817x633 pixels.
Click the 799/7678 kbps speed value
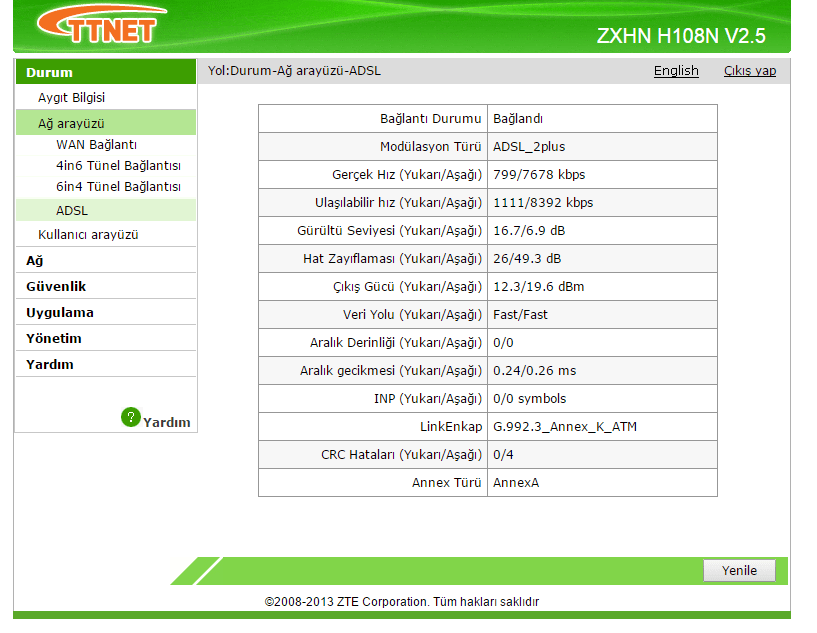(539, 175)
